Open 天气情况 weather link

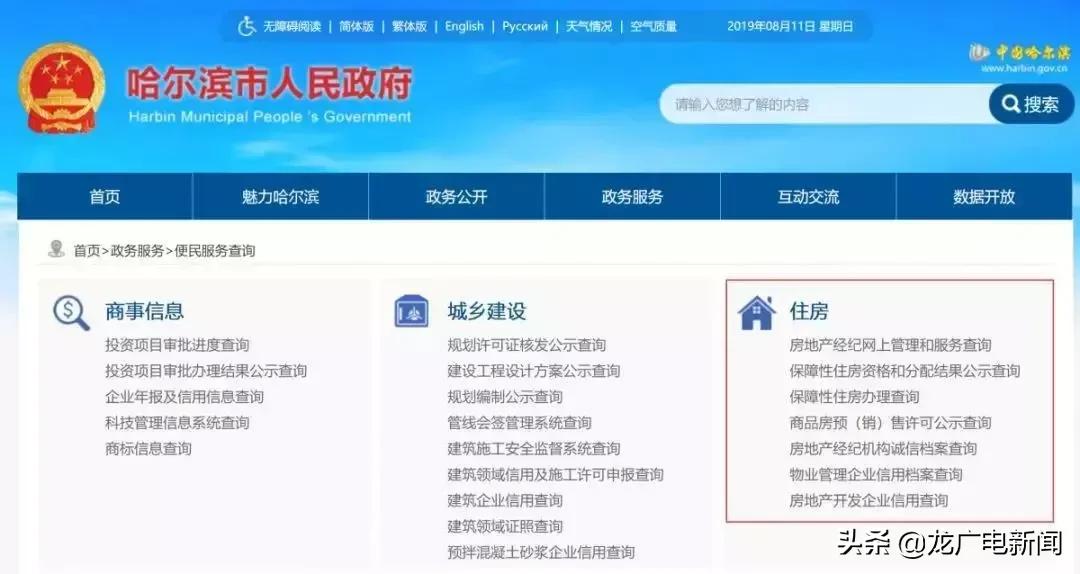(589, 26)
